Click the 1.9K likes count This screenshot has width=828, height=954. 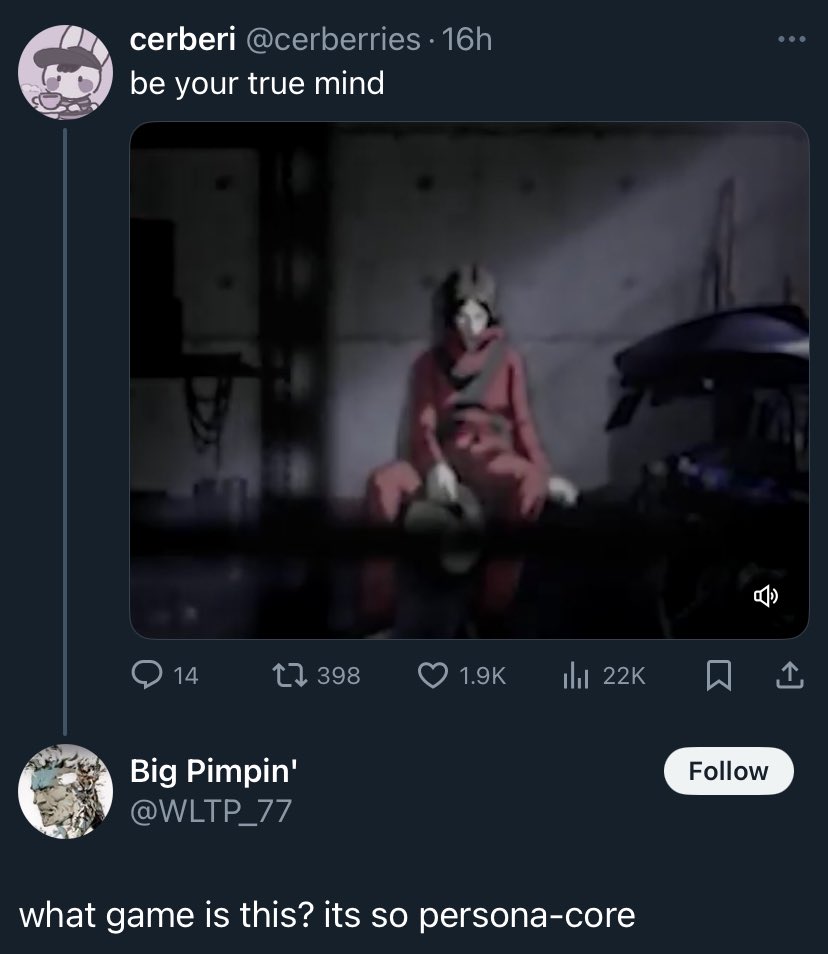(483, 676)
